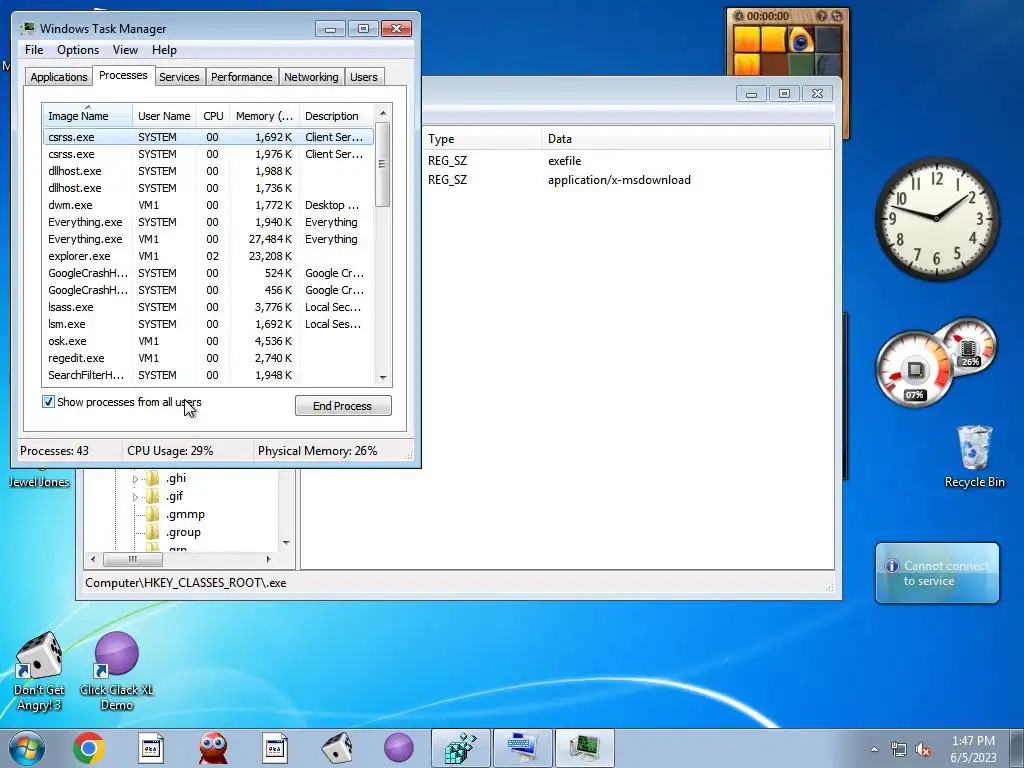Switch to Registry Editor taskbar button
Image resolution: width=1024 pixels, height=768 pixels.
click(460, 748)
